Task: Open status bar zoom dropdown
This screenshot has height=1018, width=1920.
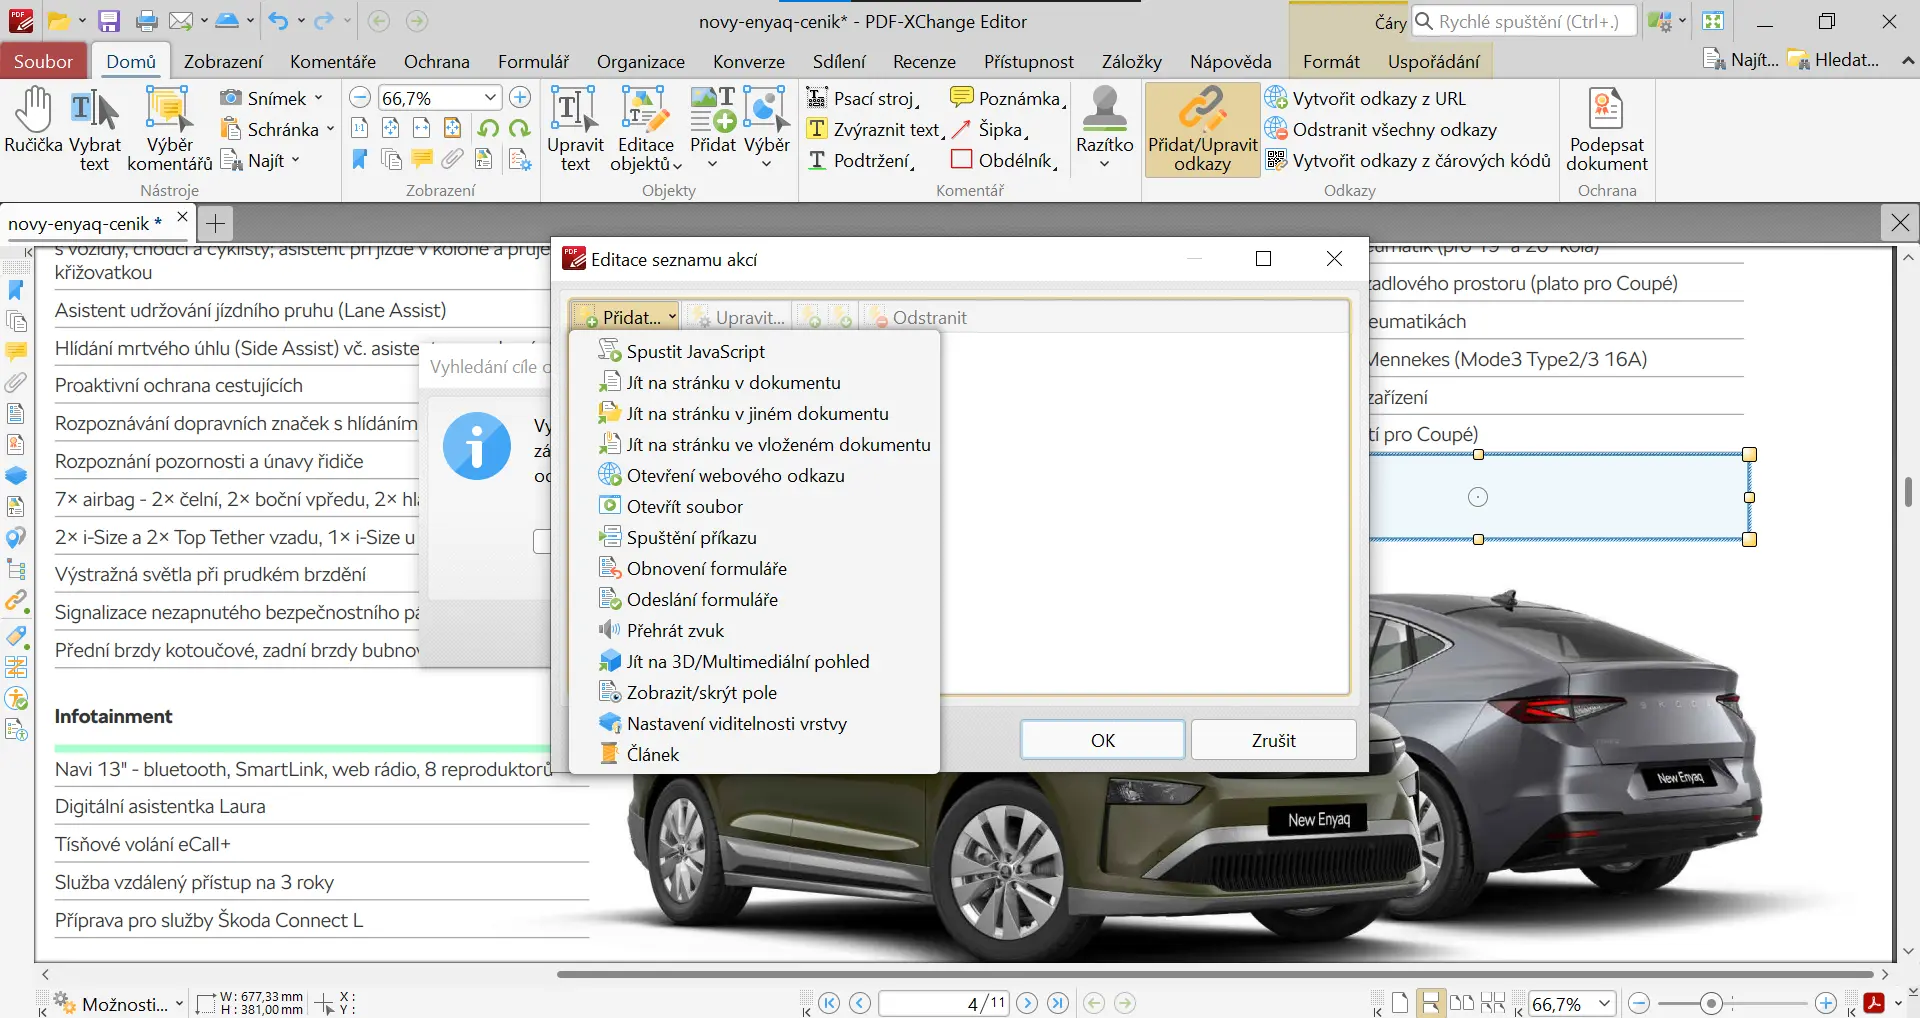Action: point(1604,1003)
